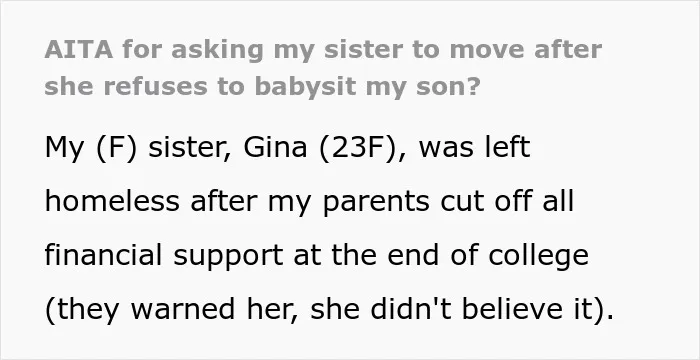This screenshot has width=700, height=360.
Task: Click the word "college" in the paragraph
Action: click(538, 256)
